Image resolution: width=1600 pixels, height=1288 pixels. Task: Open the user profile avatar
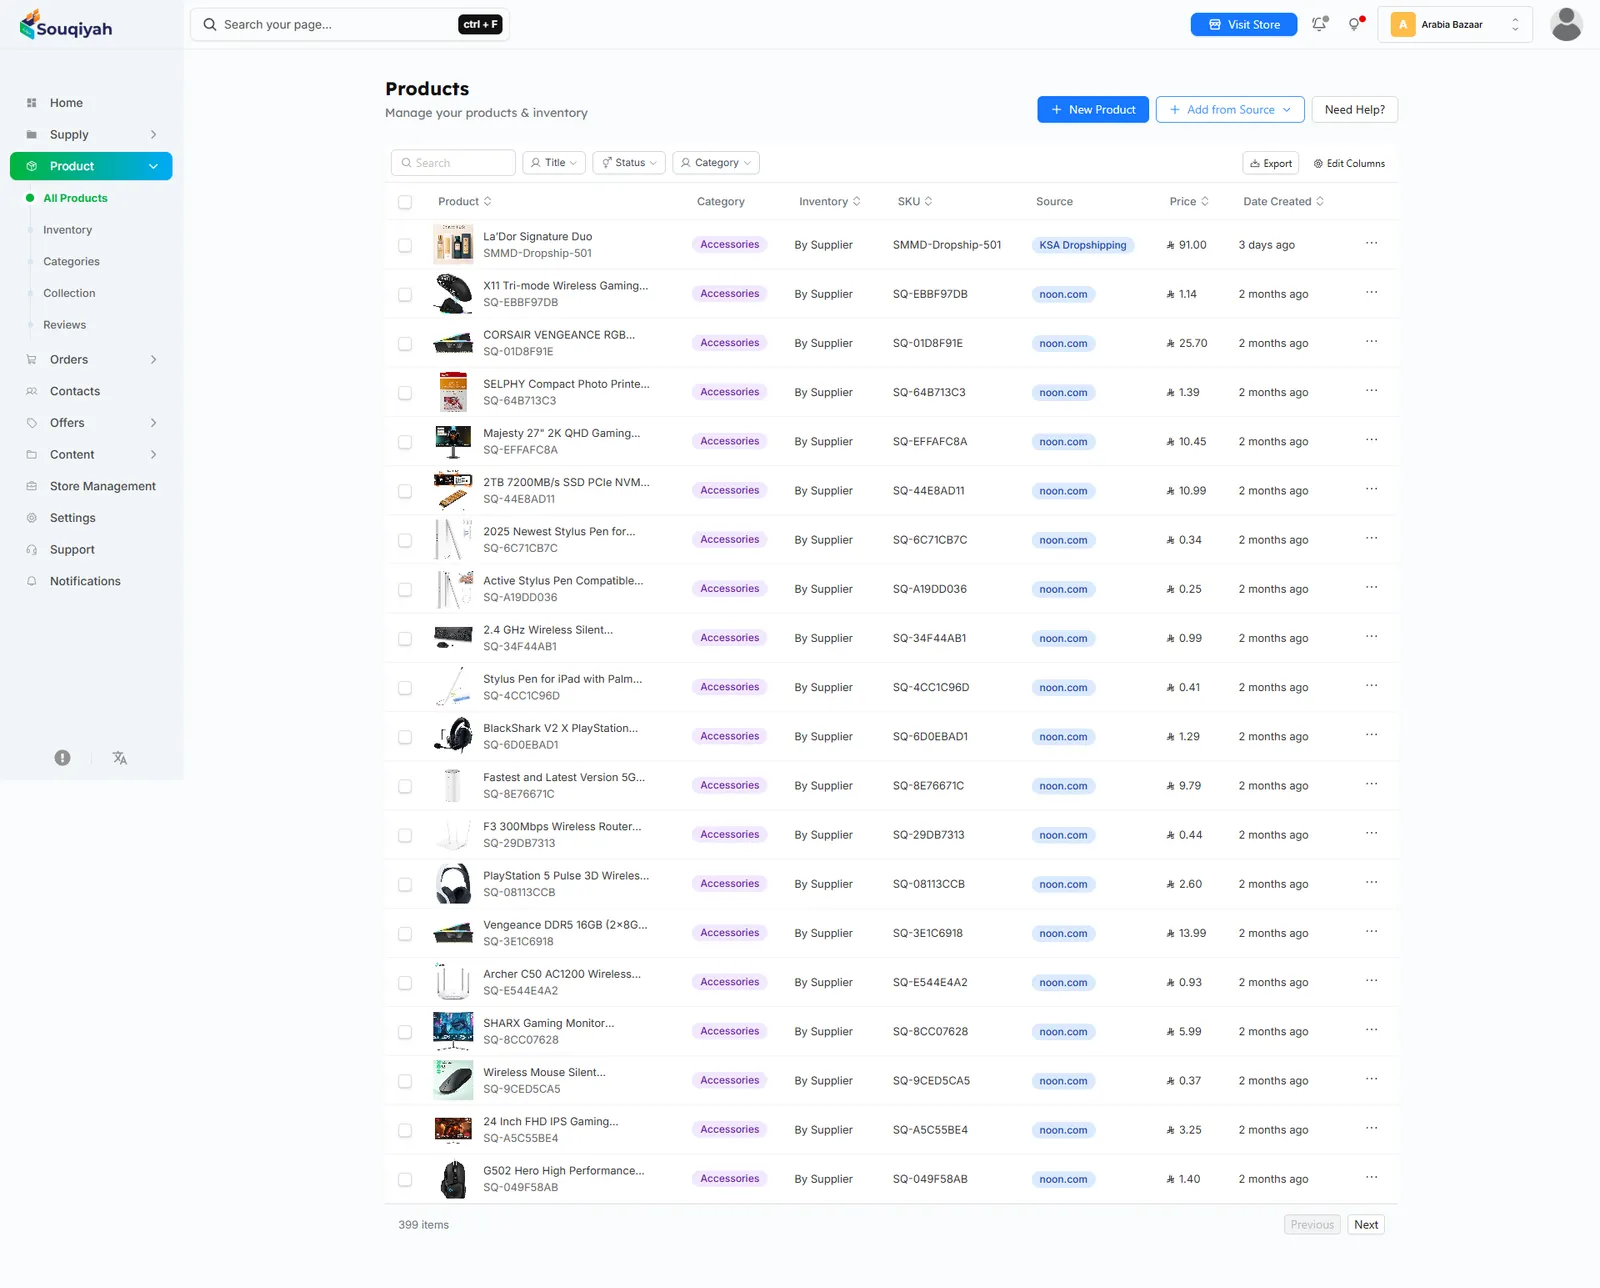pyautogui.click(x=1566, y=24)
